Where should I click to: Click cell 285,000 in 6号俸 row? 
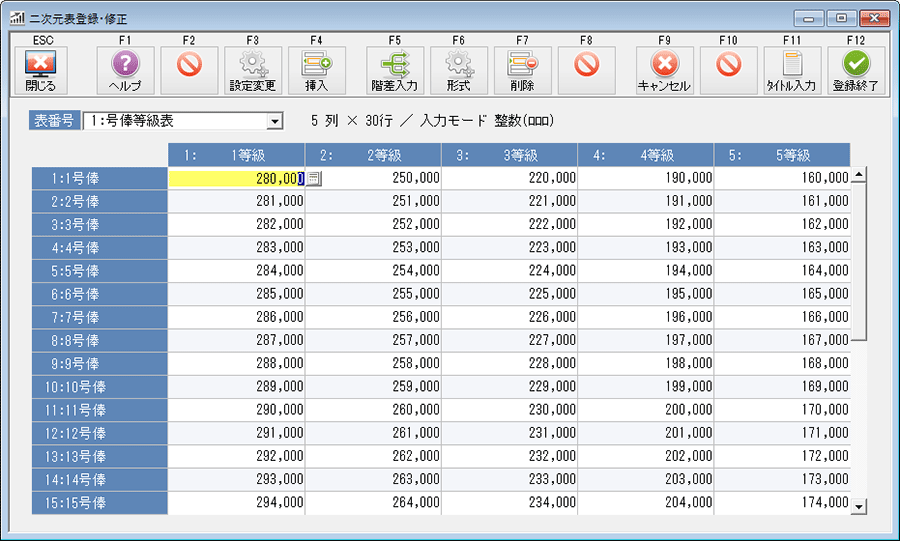236,294
